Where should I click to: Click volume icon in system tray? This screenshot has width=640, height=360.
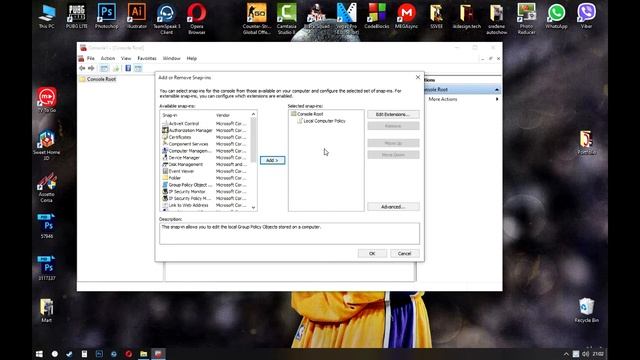tap(585, 354)
